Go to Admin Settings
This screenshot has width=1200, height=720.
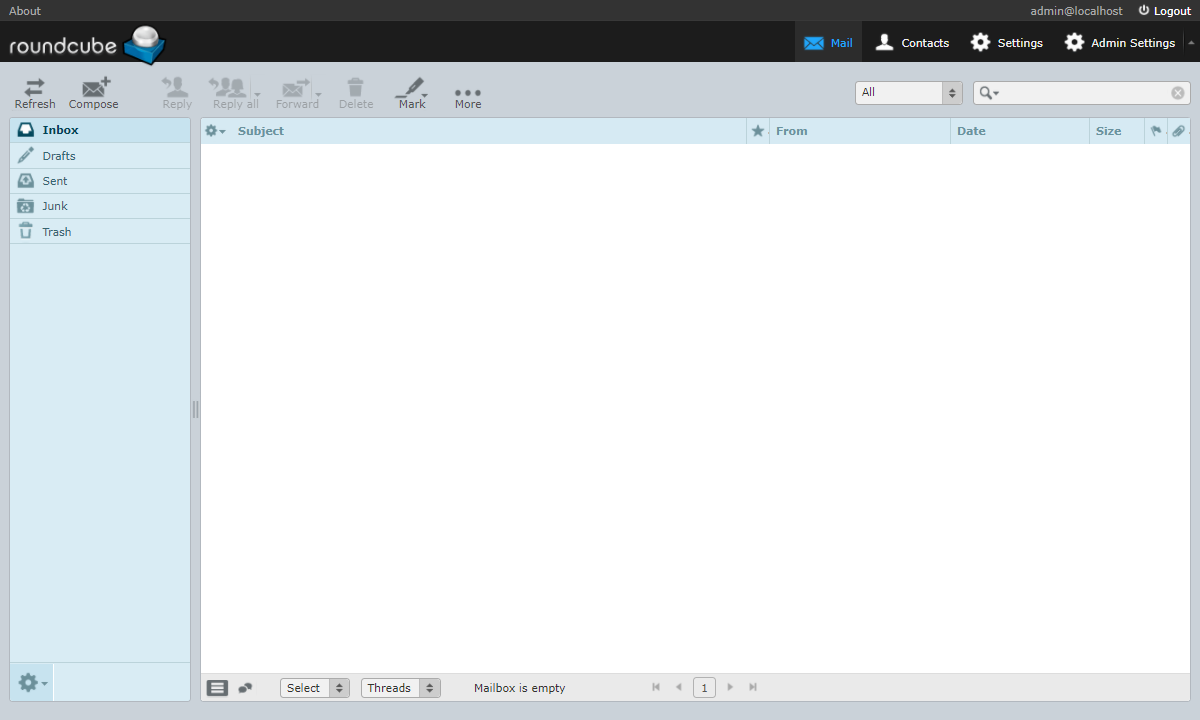point(1120,42)
